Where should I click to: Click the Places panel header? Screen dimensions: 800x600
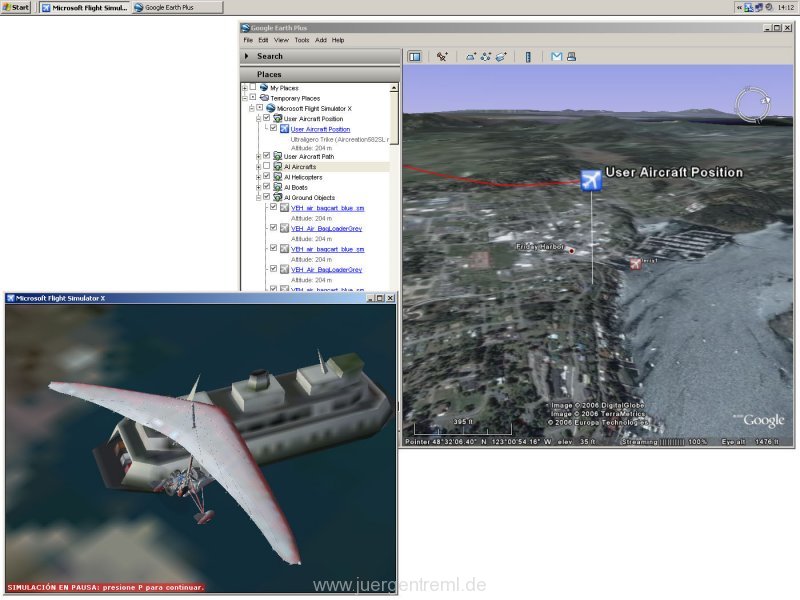pos(320,74)
